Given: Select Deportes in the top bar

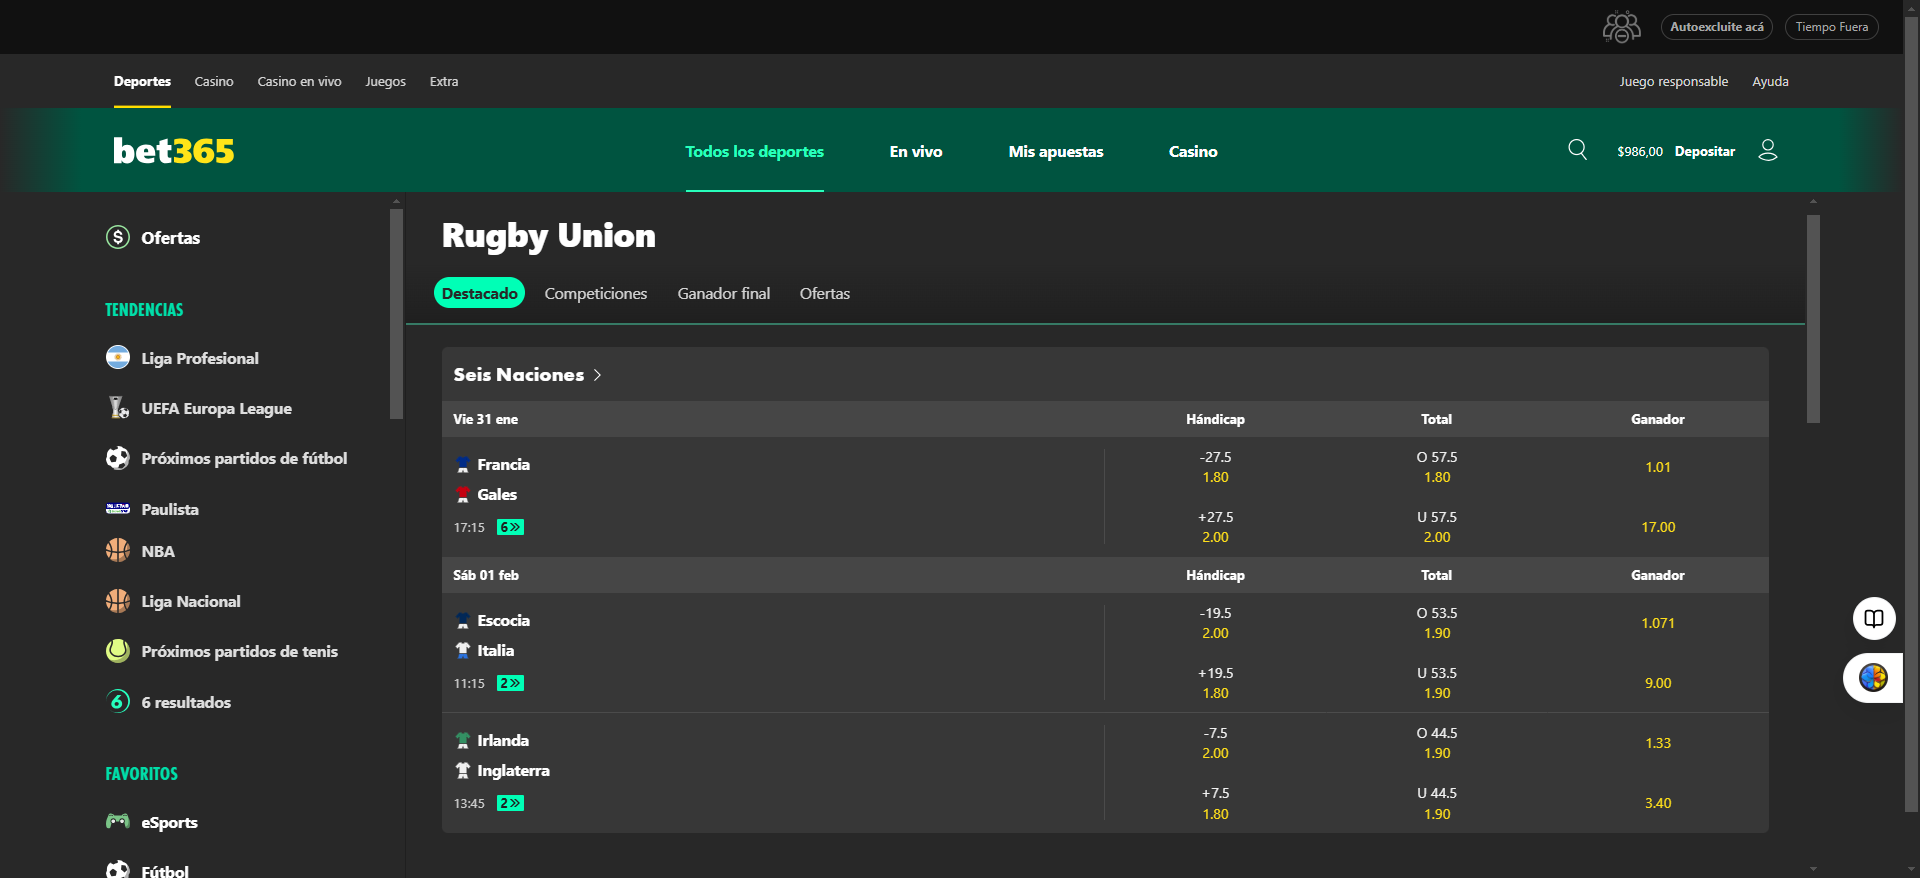Looking at the screenshot, I should coord(142,81).
